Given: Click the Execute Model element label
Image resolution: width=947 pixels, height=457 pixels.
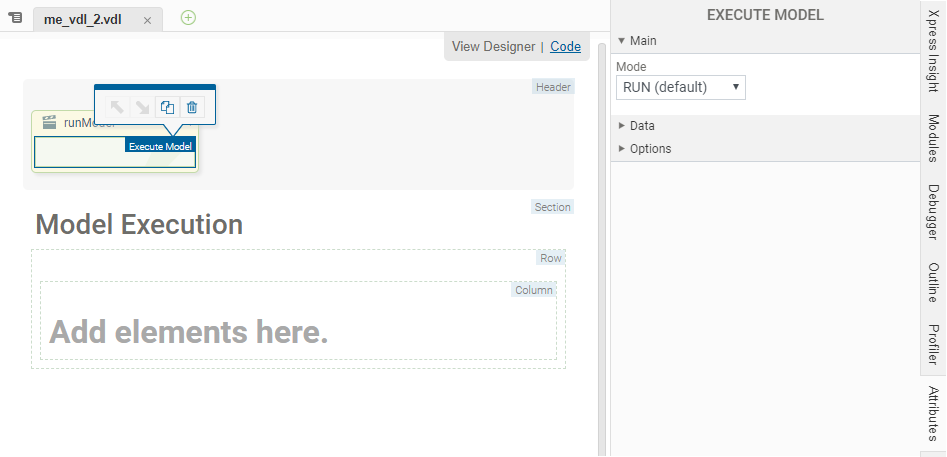Looking at the screenshot, I should coord(160,146).
